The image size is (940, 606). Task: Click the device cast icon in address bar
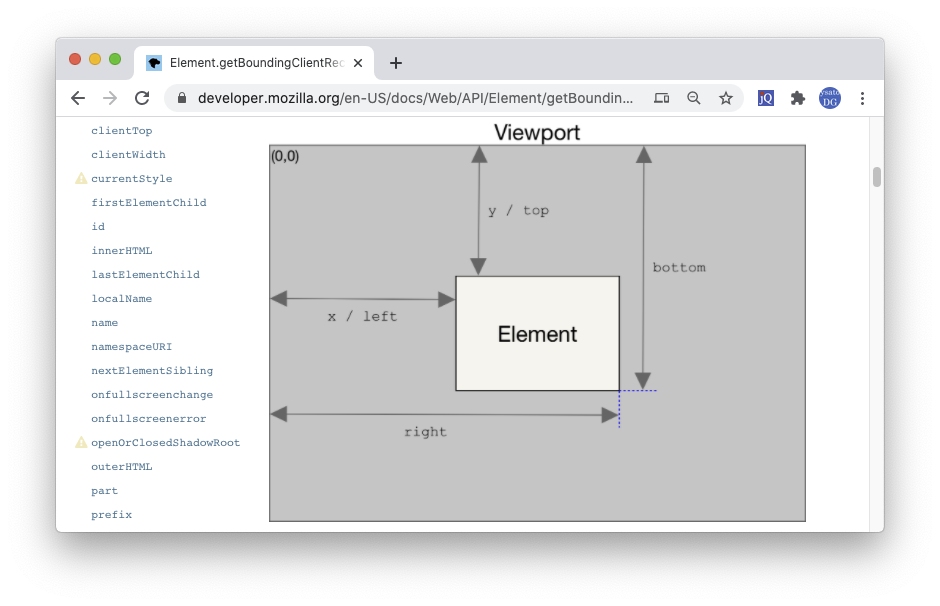coord(661,98)
